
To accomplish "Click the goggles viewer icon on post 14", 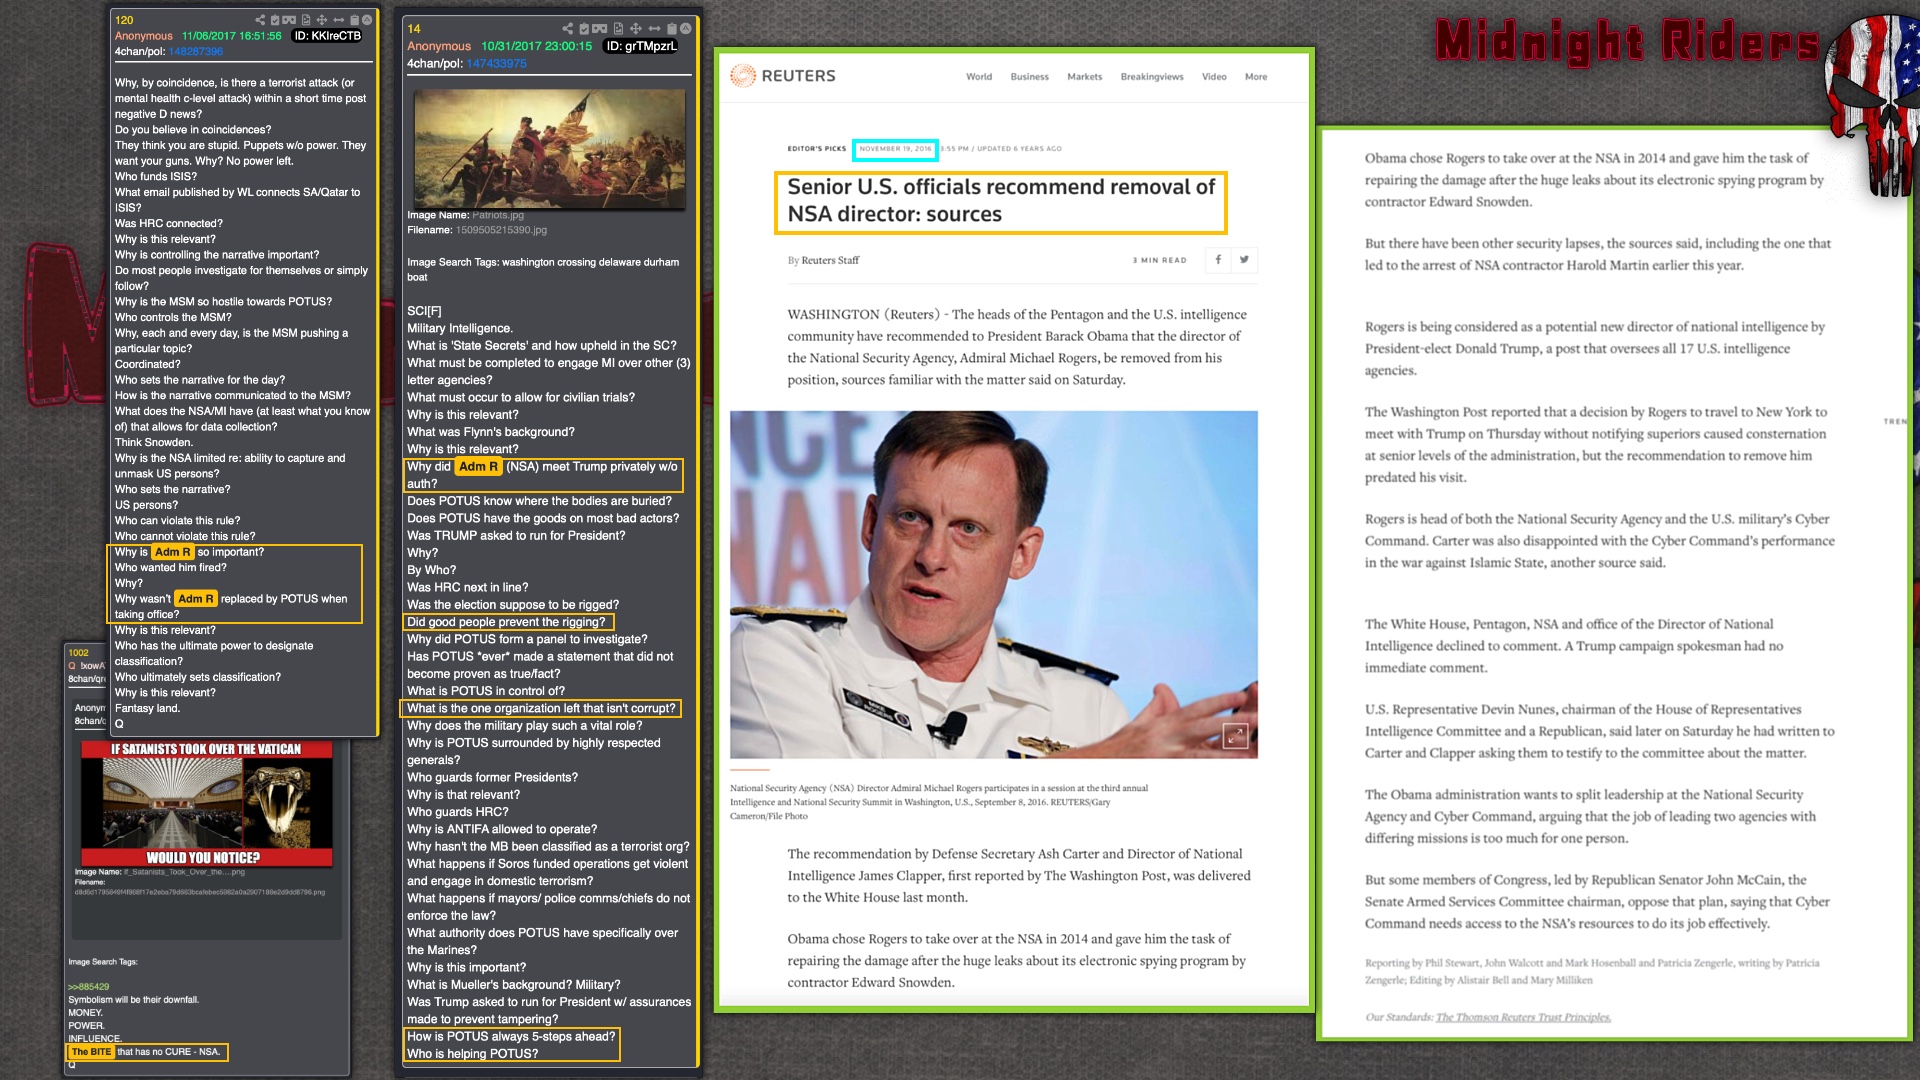I will (600, 29).
